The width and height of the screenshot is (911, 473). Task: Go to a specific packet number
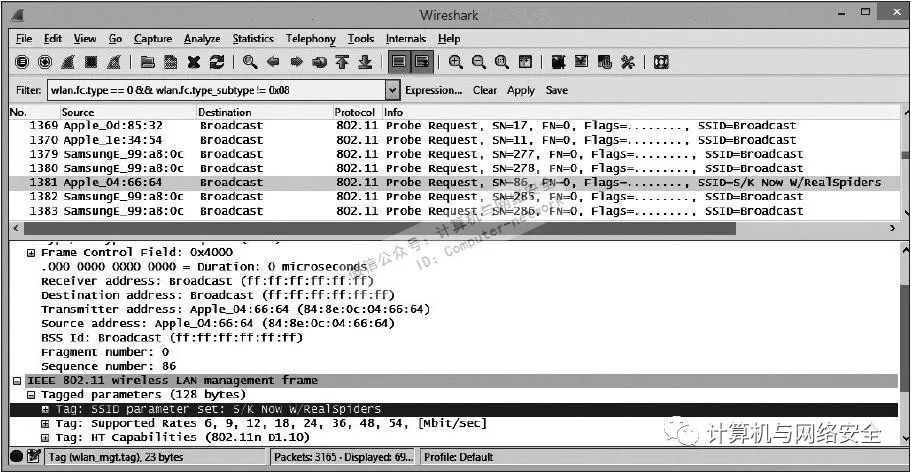[x=319, y=62]
